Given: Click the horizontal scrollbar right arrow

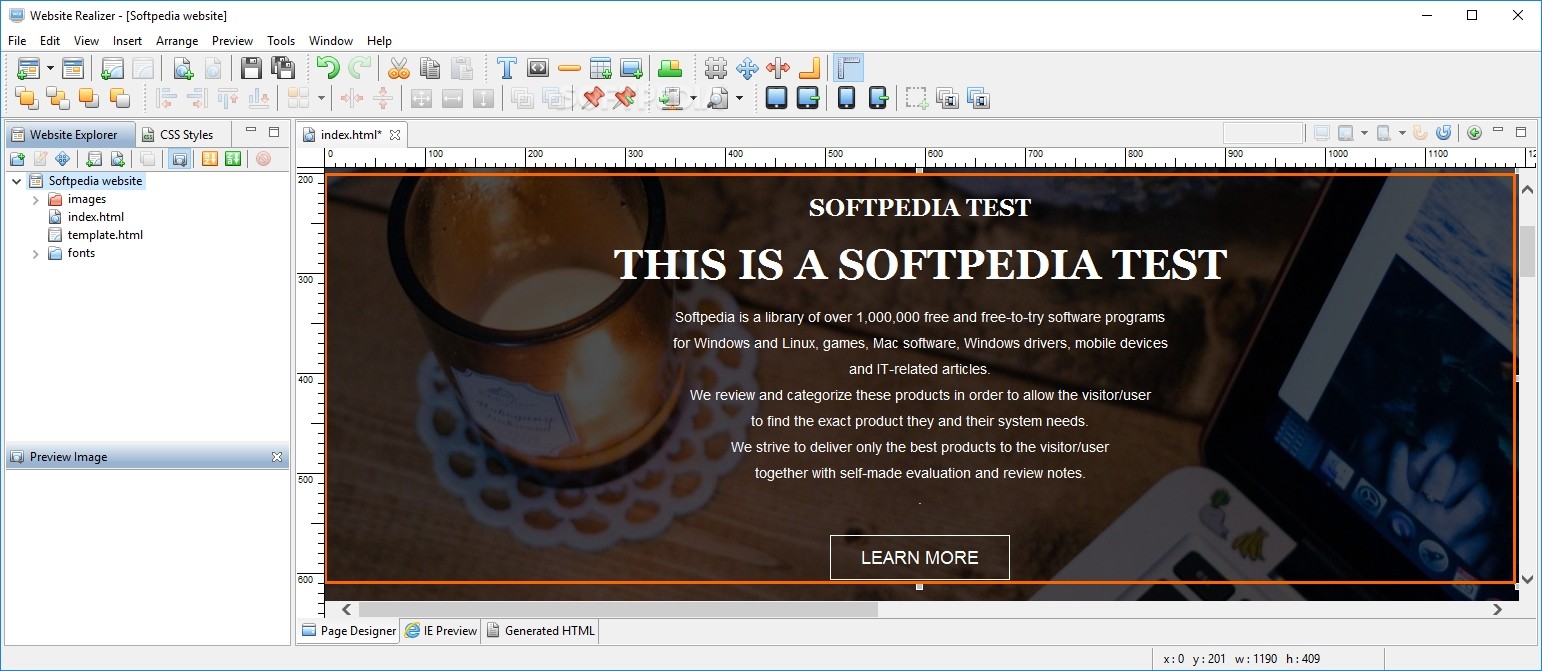Looking at the screenshot, I should pos(1497,609).
